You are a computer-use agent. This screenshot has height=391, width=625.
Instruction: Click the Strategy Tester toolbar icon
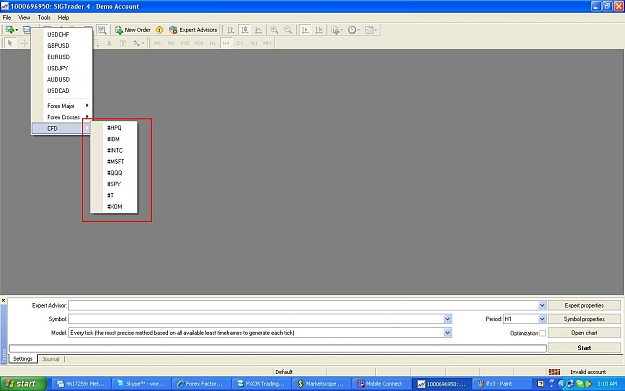pos(102,30)
